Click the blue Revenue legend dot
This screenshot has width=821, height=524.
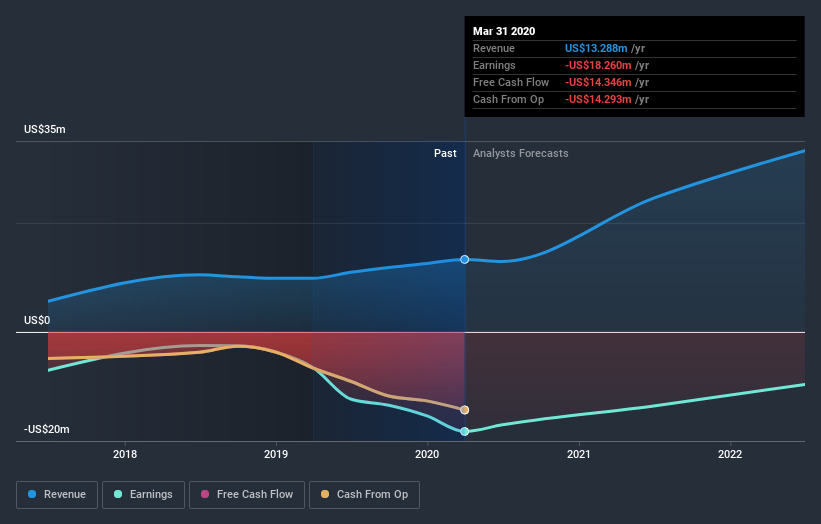32,494
